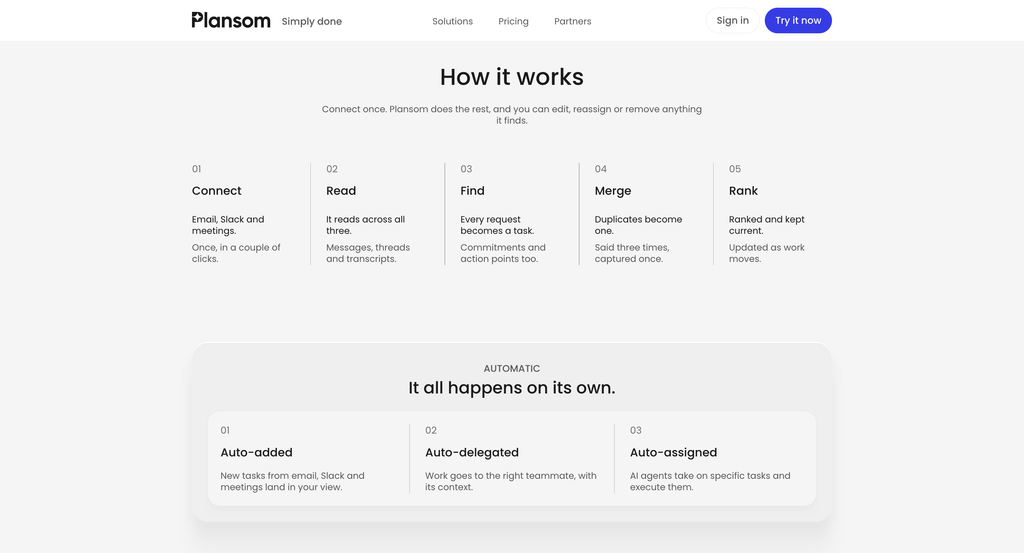Go to the Pricing page
The height and width of the screenshot is (553, 1024).
click(x=513, y=21)
